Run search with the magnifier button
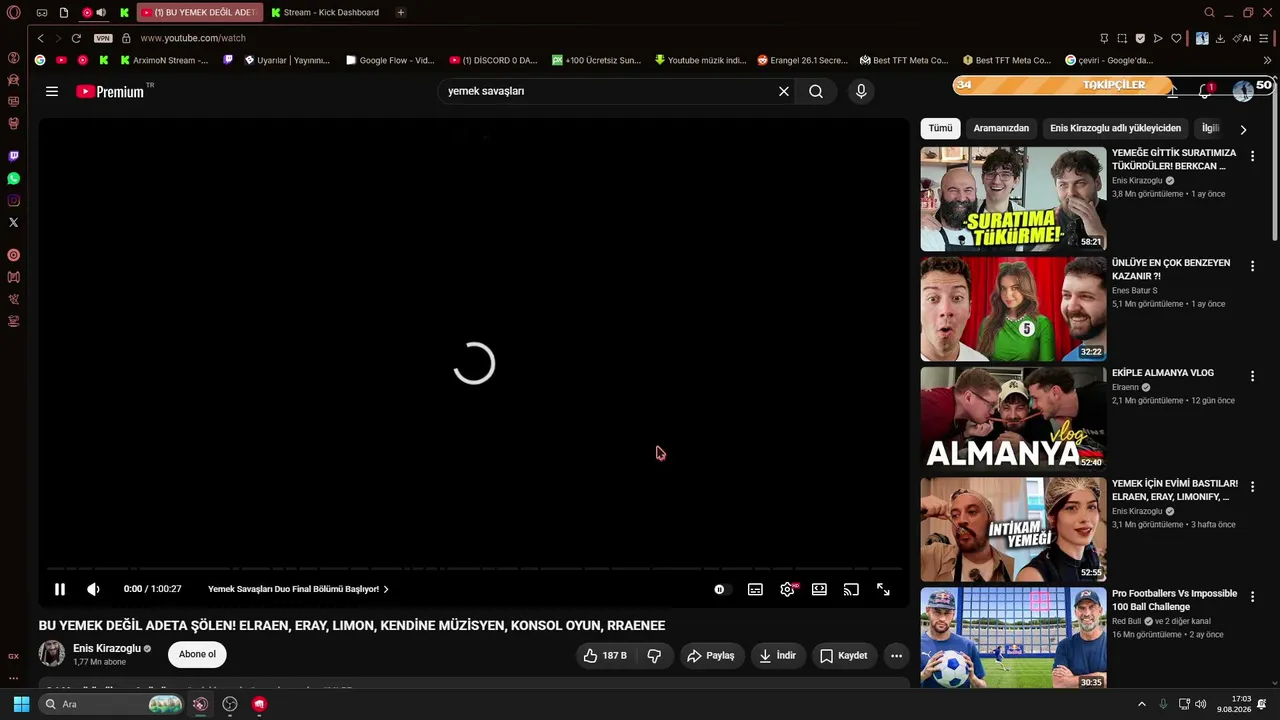1280x720 pixels. click(816, 91)
